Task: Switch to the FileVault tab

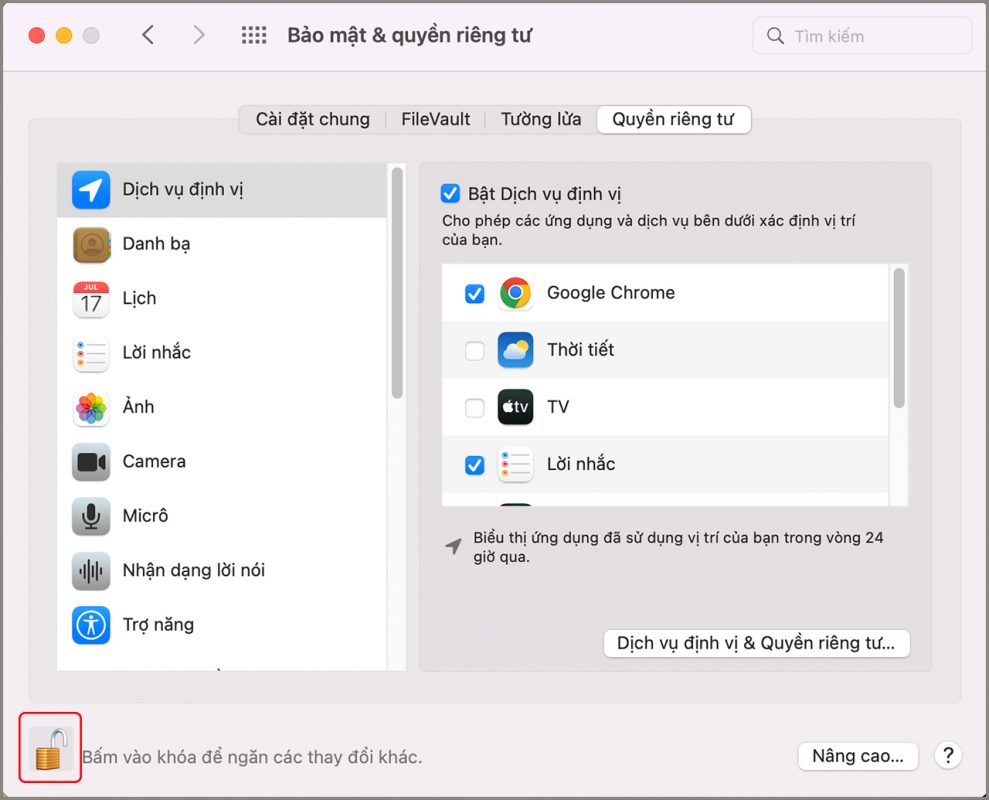Action: pyautogui.click(x=435, y=118)
